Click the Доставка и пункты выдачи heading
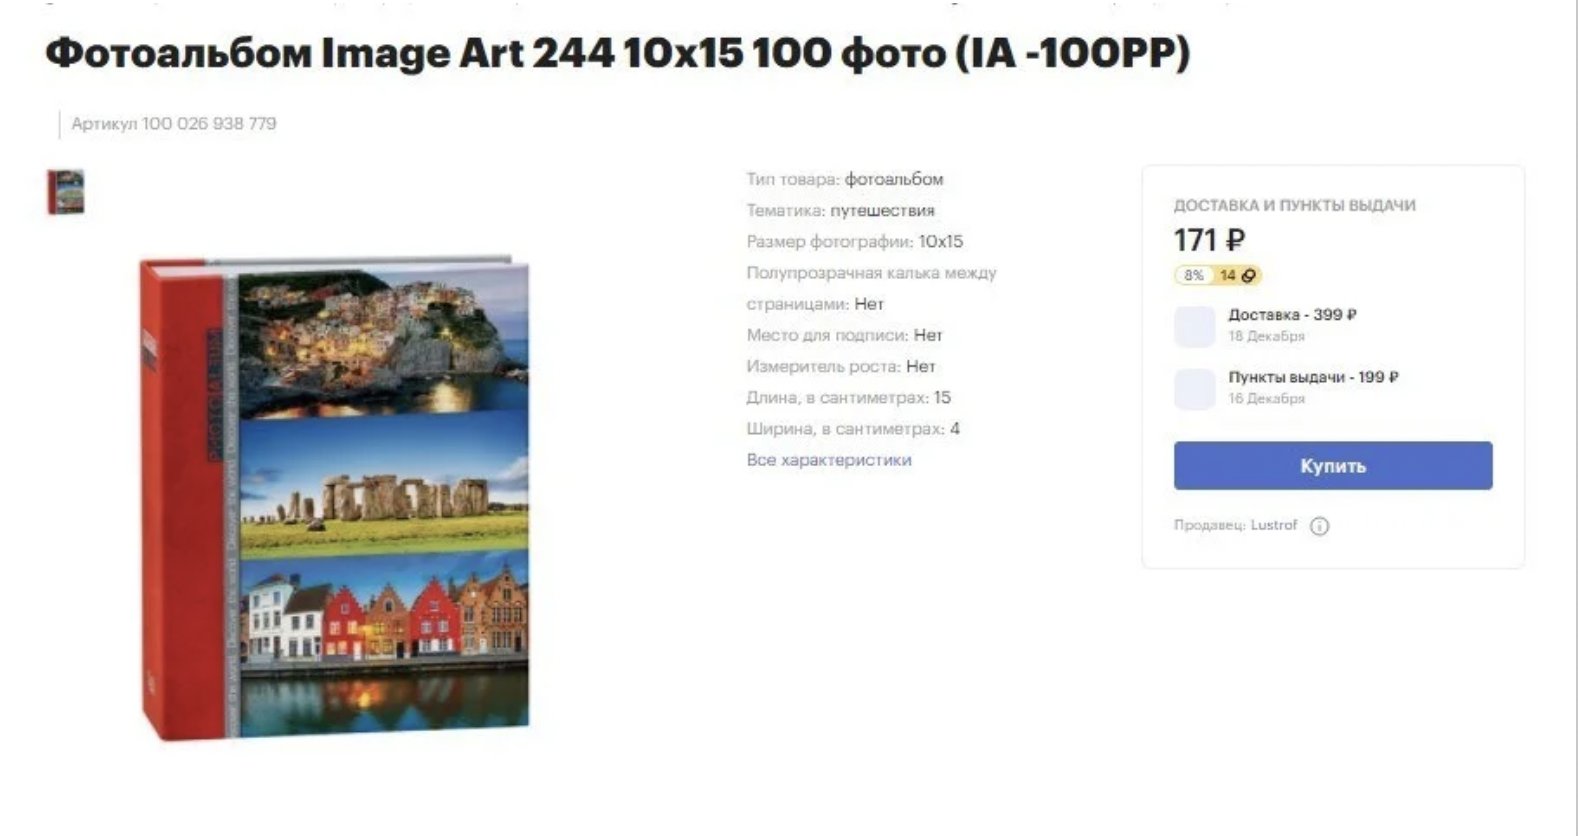The width and height of the screenshot is (1578, 836). click(1294, 205)
